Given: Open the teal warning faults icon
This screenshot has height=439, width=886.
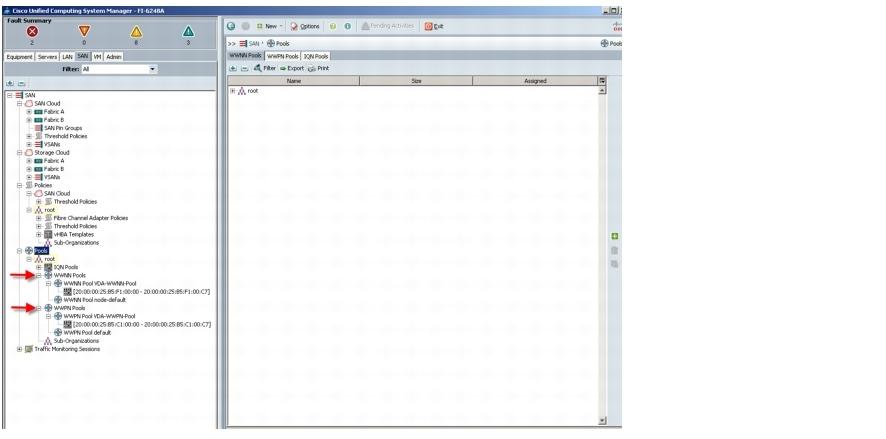Looking at the screenshot, I should tap(188, 32).
